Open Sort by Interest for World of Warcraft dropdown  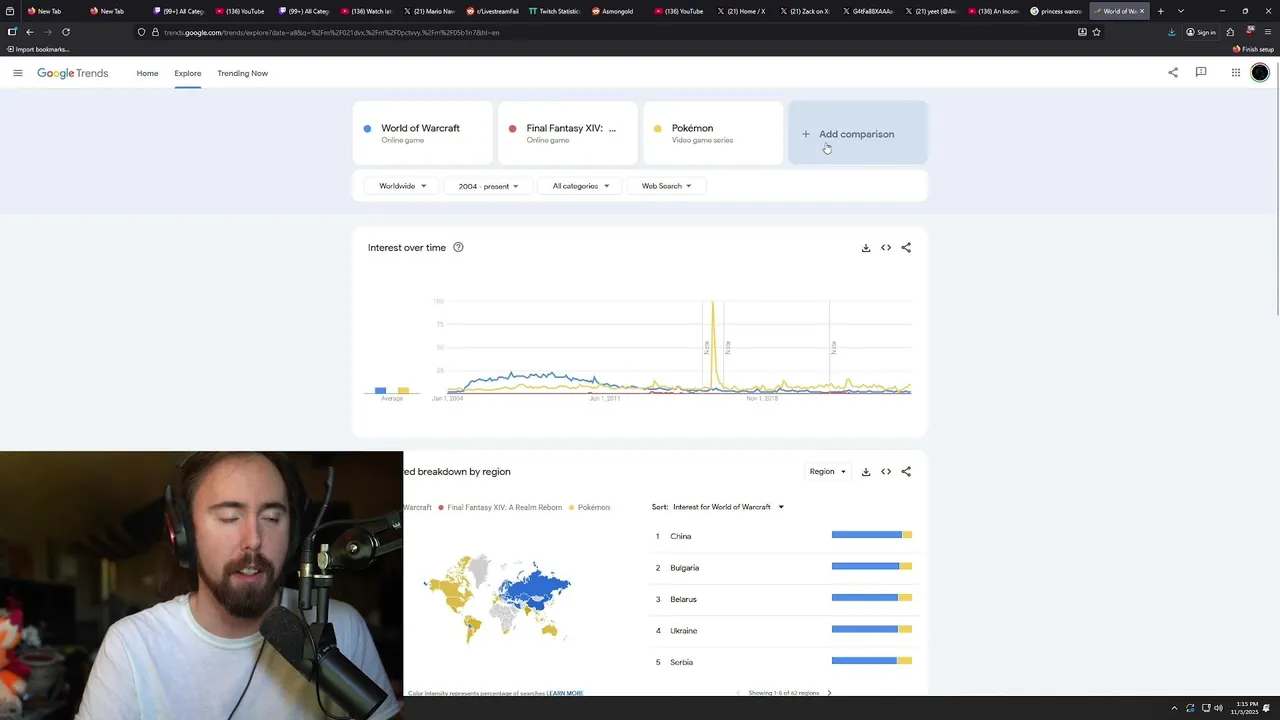coord(728,507)
